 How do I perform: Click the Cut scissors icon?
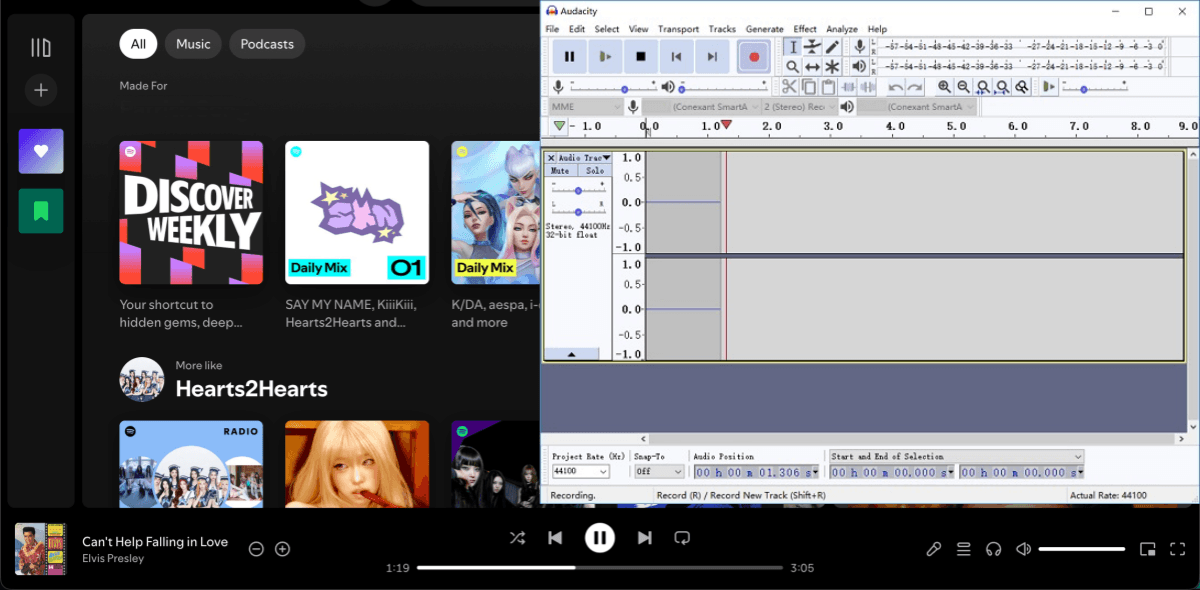coord(789,87)
